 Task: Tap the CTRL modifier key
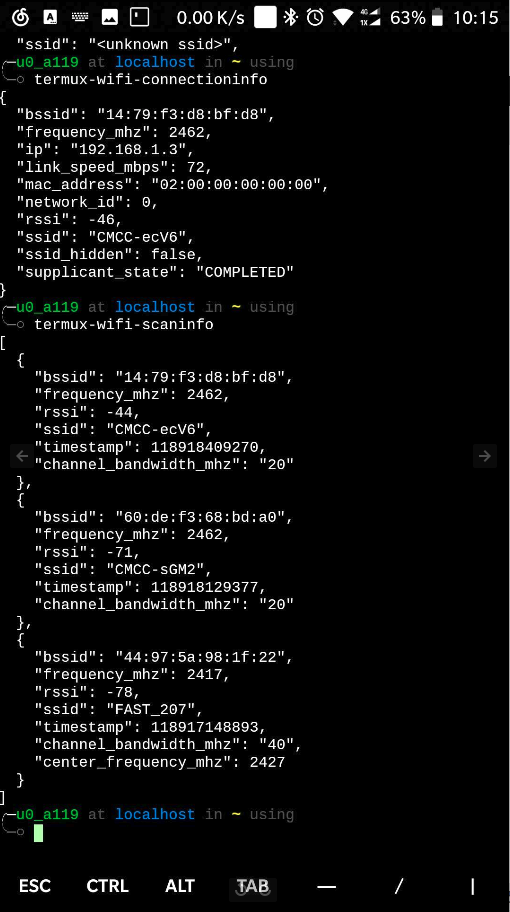point(108,886)
